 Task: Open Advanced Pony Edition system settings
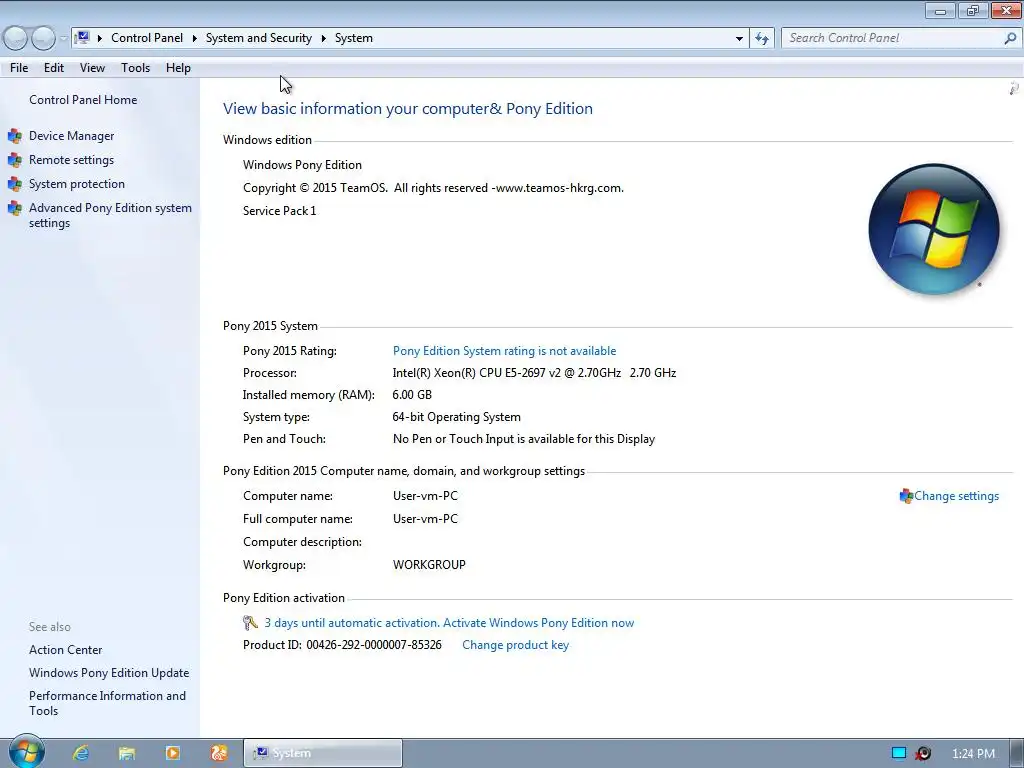pyautogui.click(x=110, y=216)
